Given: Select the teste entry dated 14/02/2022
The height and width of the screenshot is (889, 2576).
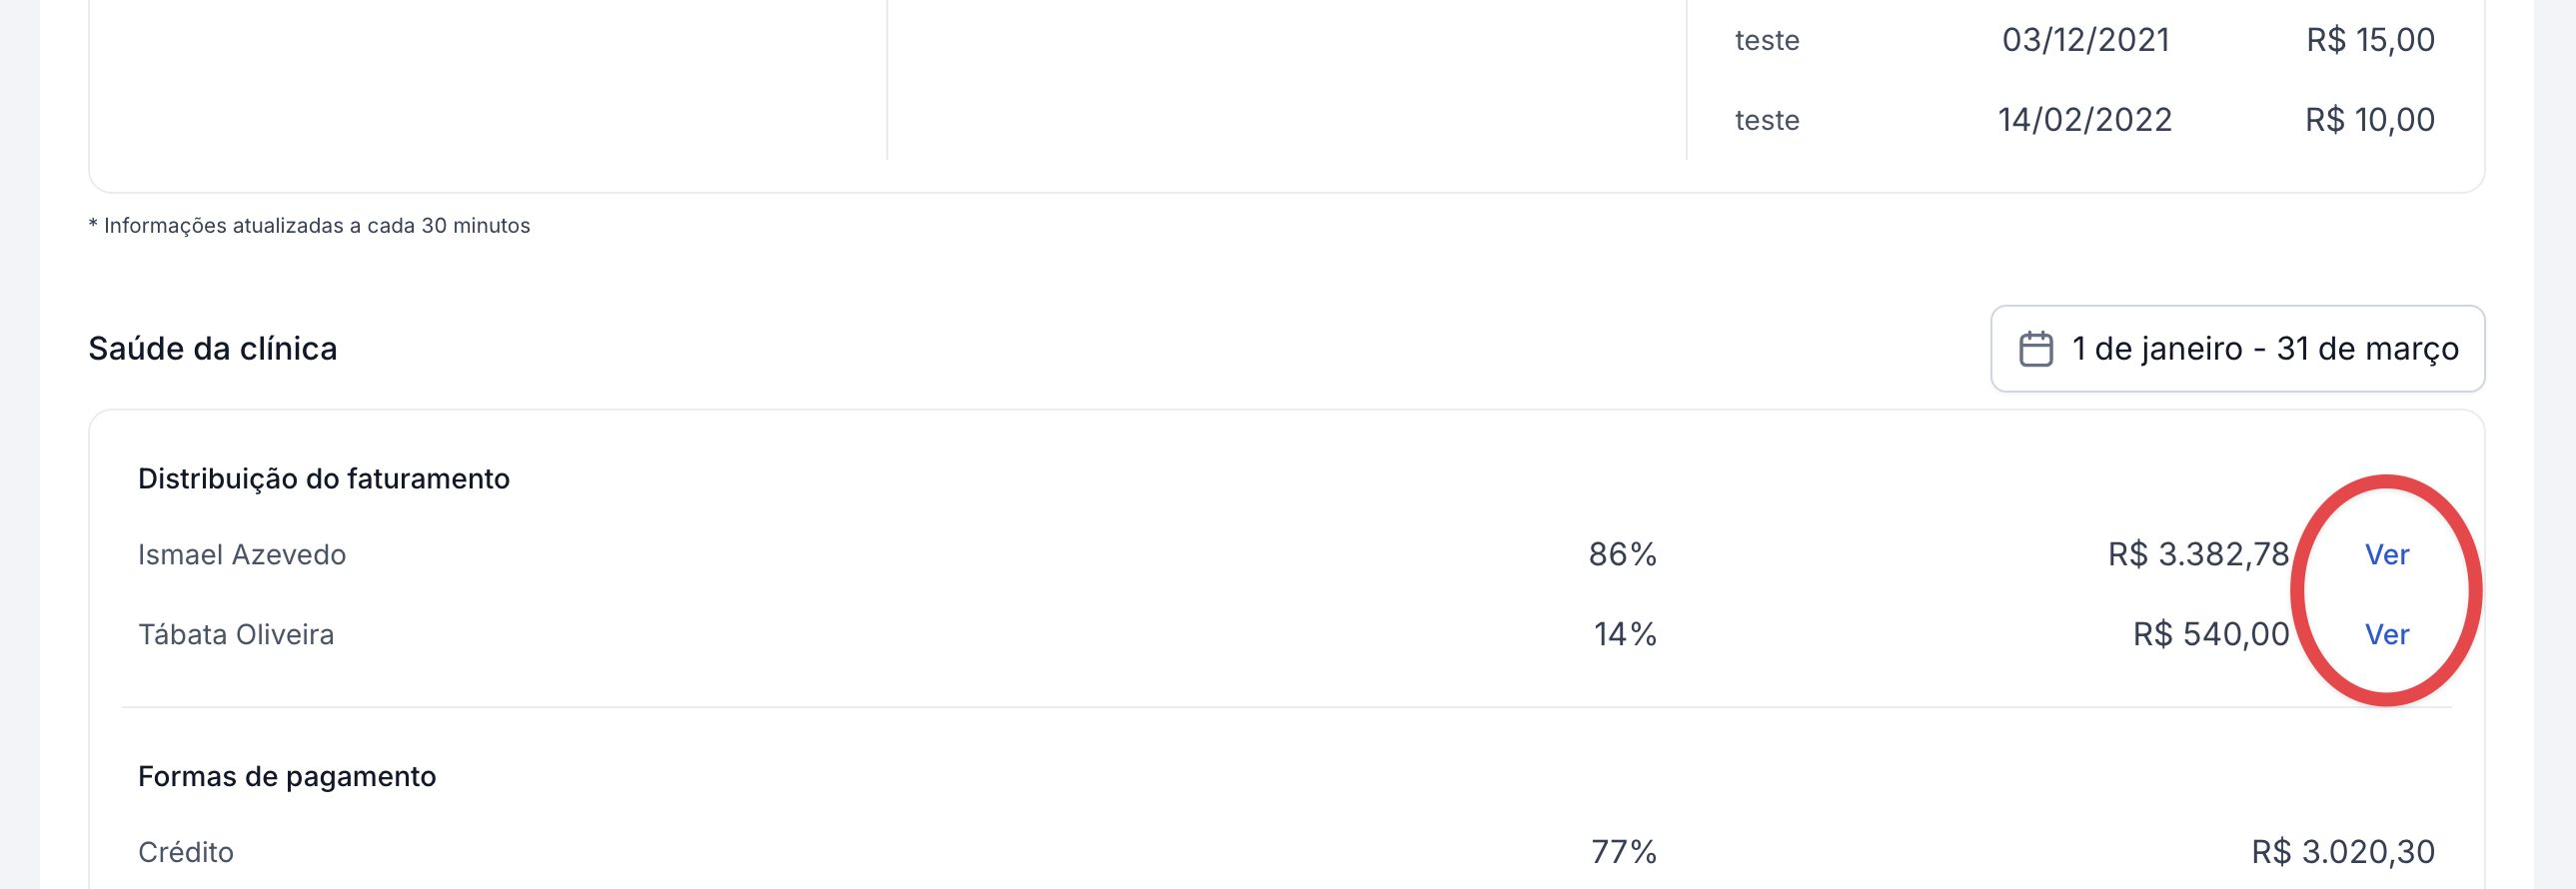Looking at the screenshot, I should tap(1767, 120).
